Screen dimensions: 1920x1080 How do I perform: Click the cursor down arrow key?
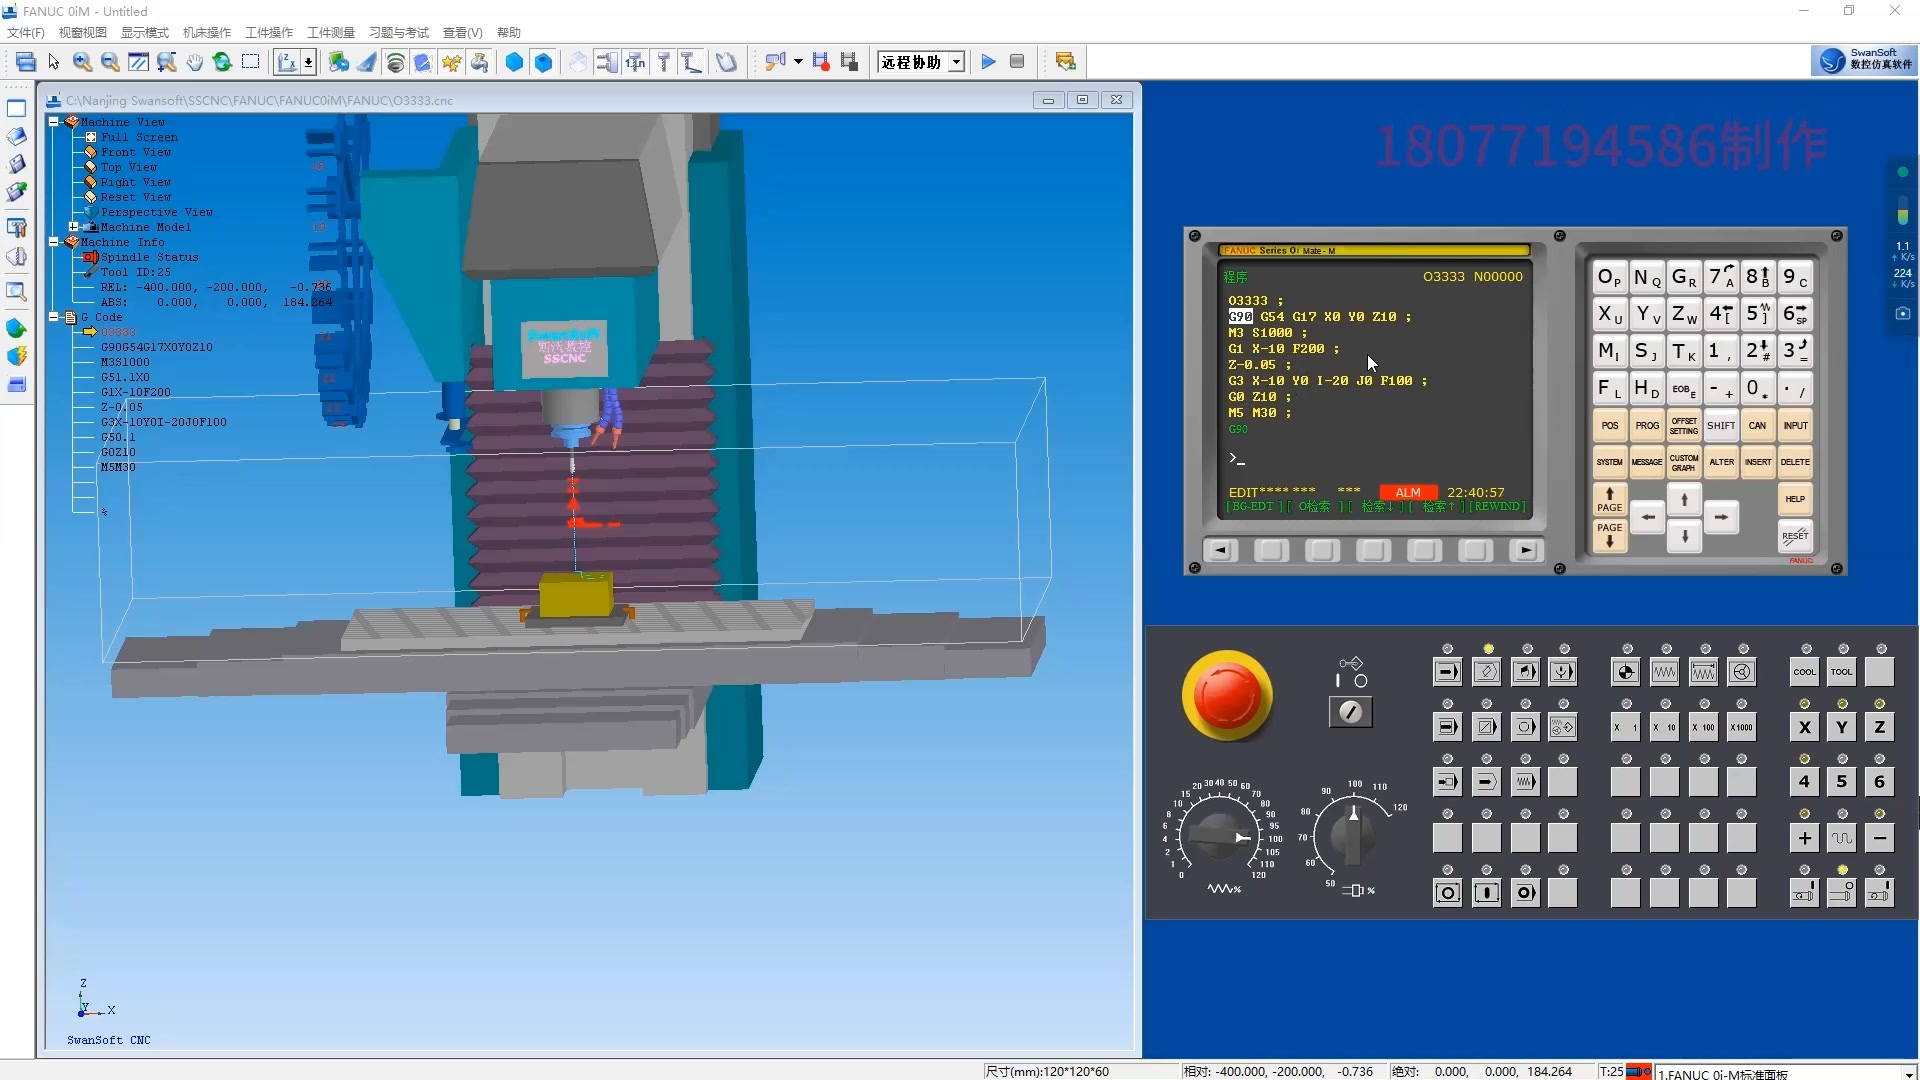click(x=1685, y=536)
